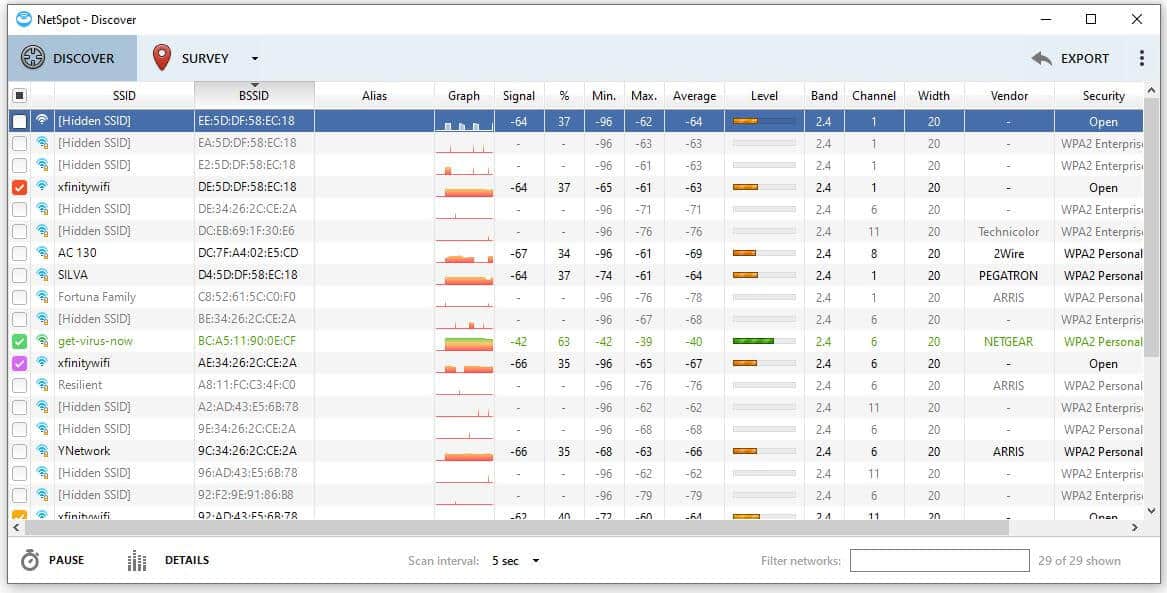Screen dimensions: 1167x593
Task: Click the Details bar chart icon
Action: click(137, 561)
